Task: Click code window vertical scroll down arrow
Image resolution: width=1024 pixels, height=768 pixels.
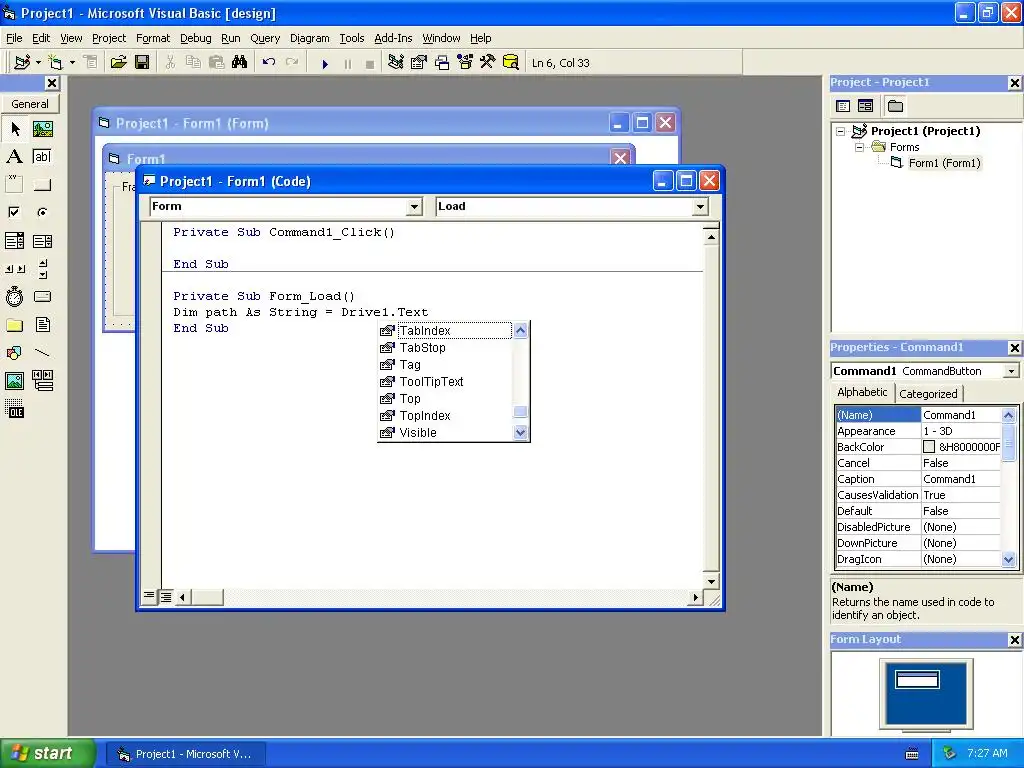Action: click(x=711, y=581)
